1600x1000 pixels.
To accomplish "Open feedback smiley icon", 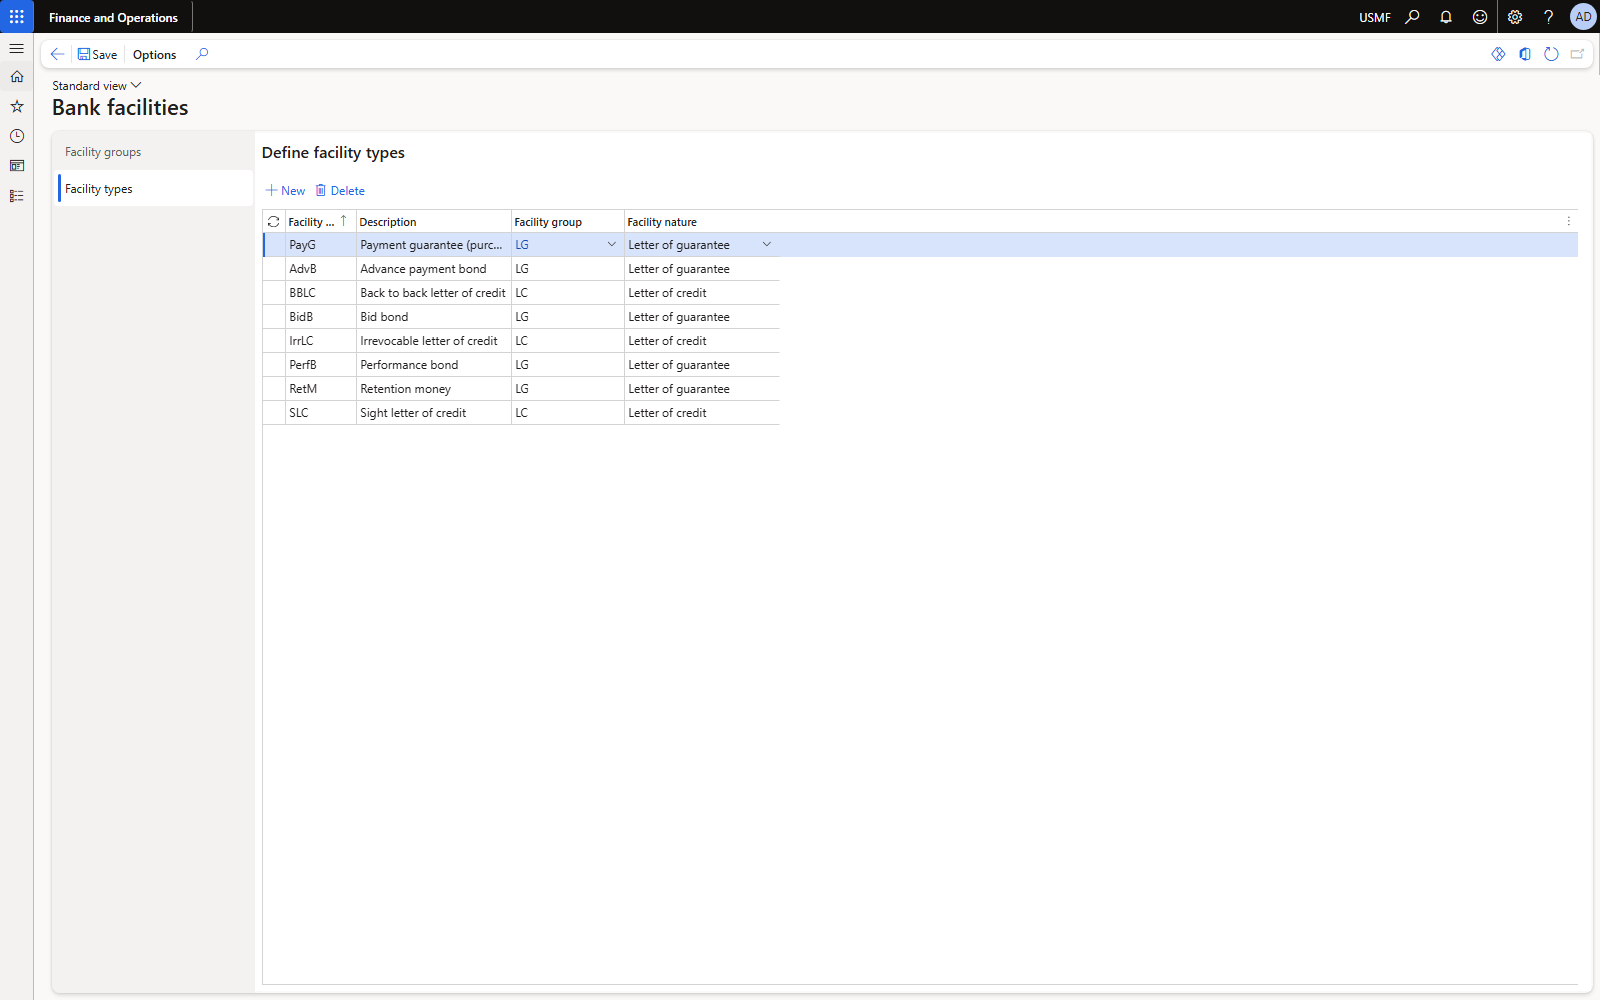I will click(1480, 17).
